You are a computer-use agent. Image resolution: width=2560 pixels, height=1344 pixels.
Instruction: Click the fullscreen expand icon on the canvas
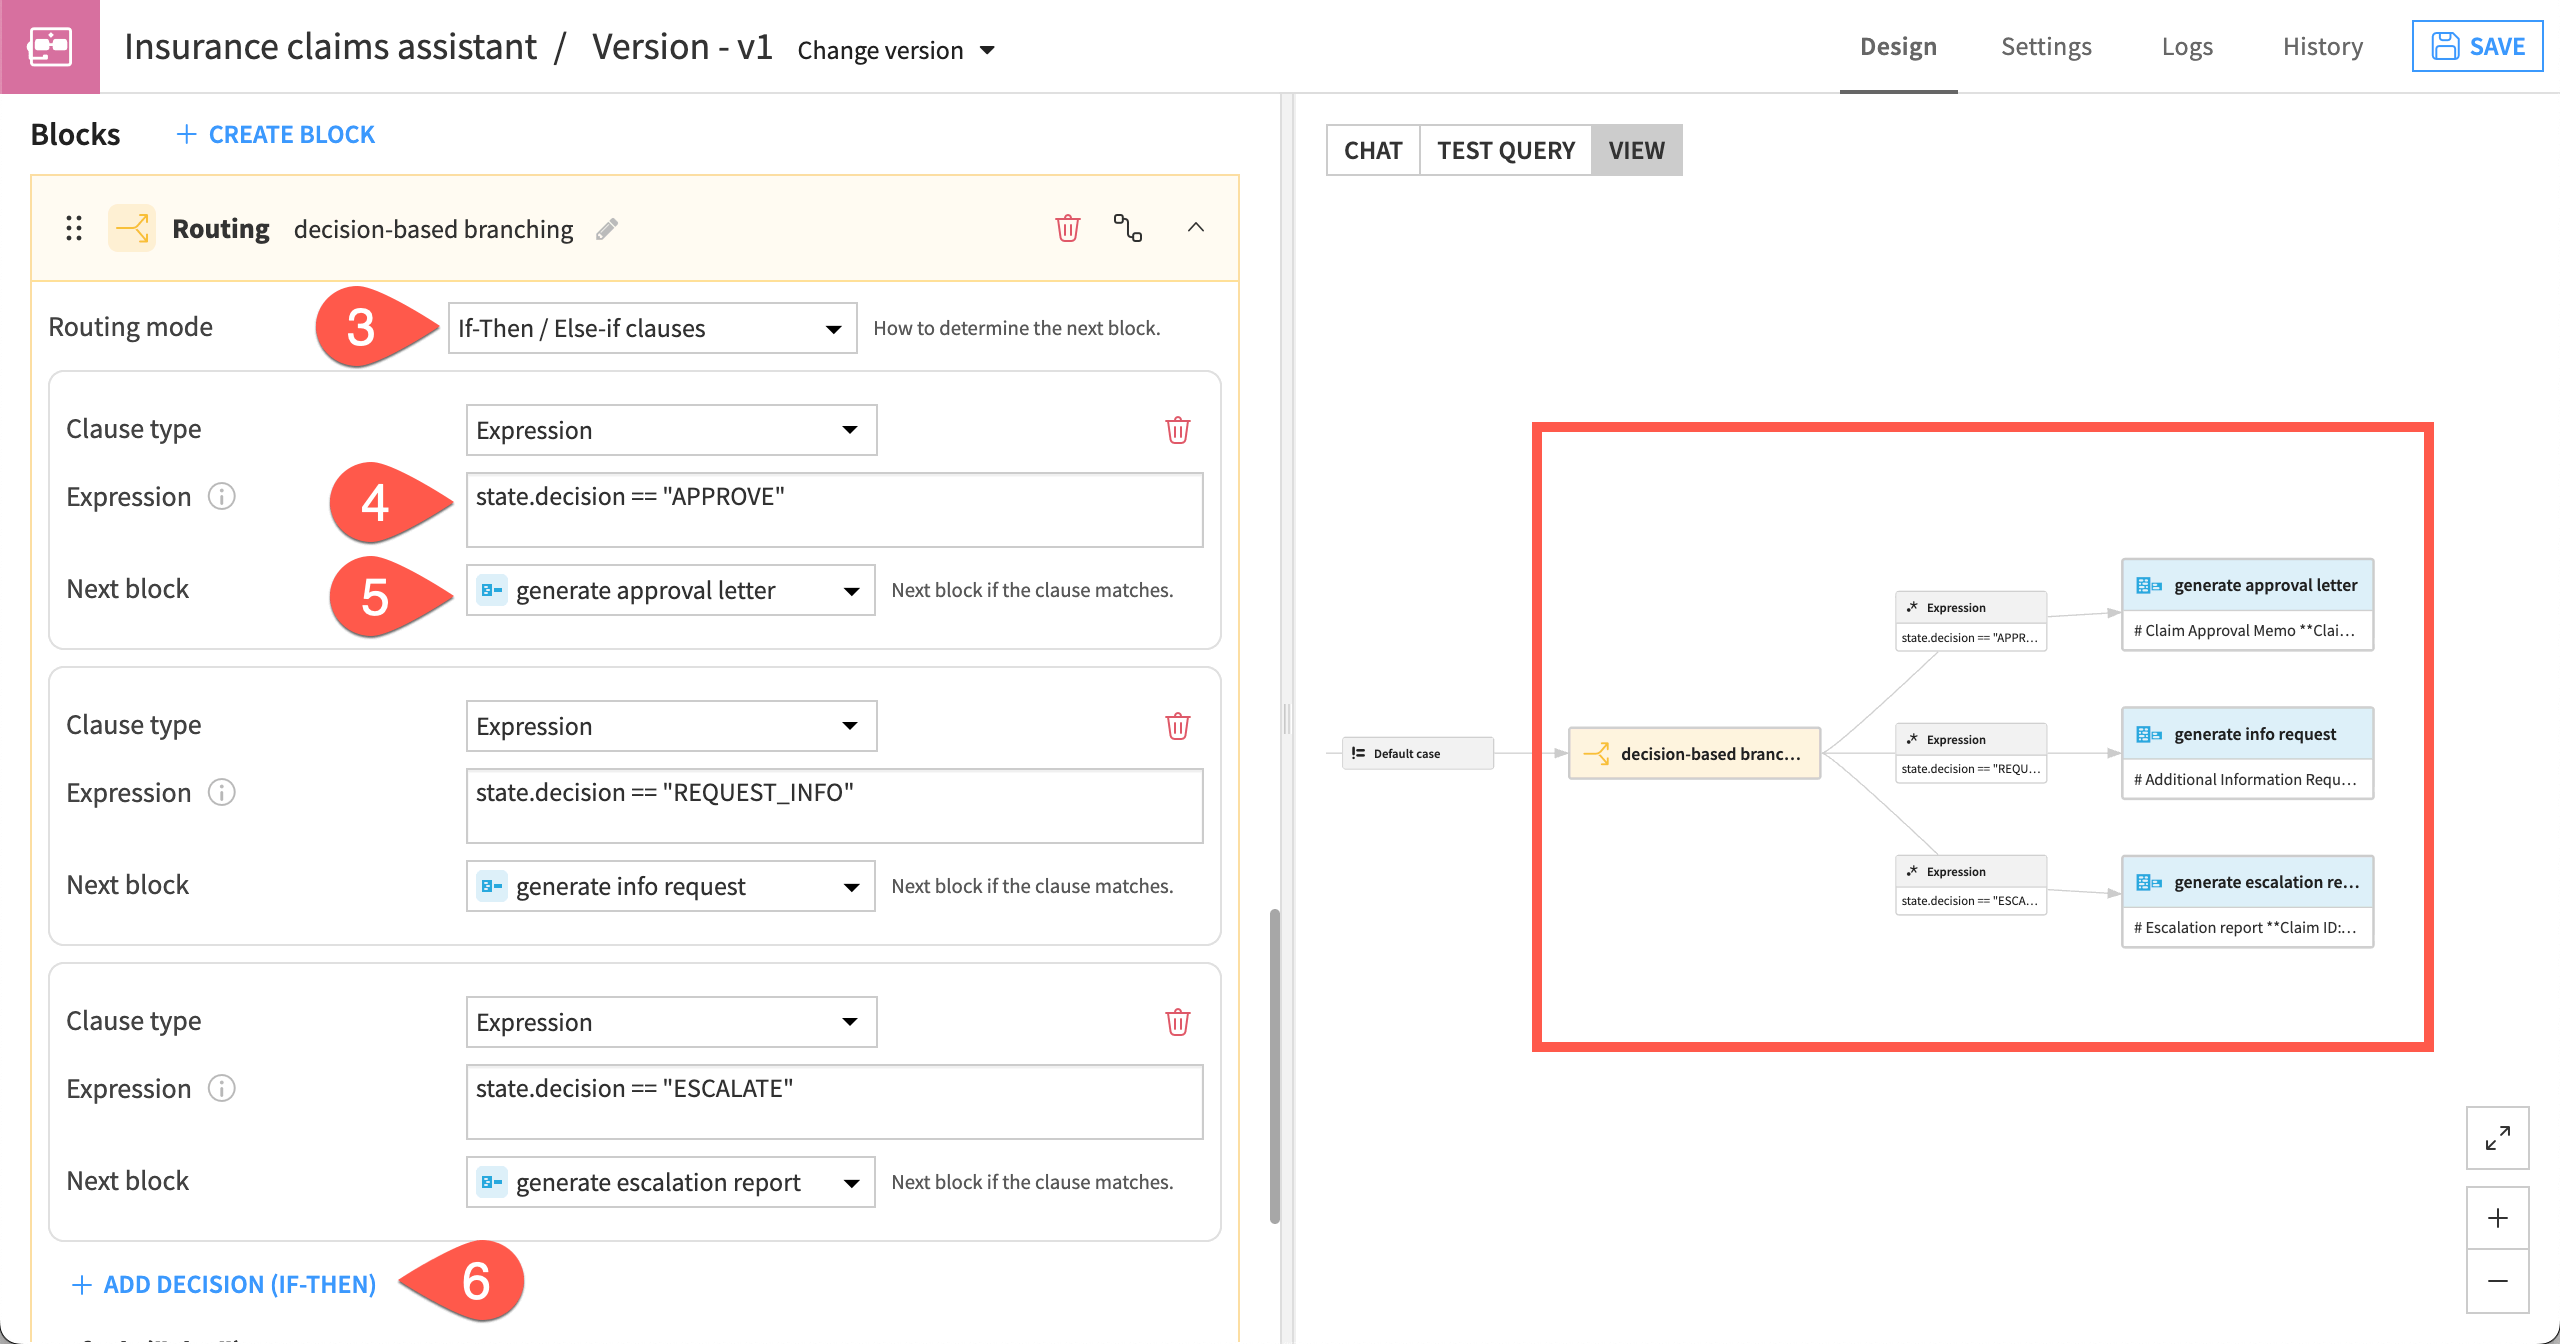point(2497,1137)
